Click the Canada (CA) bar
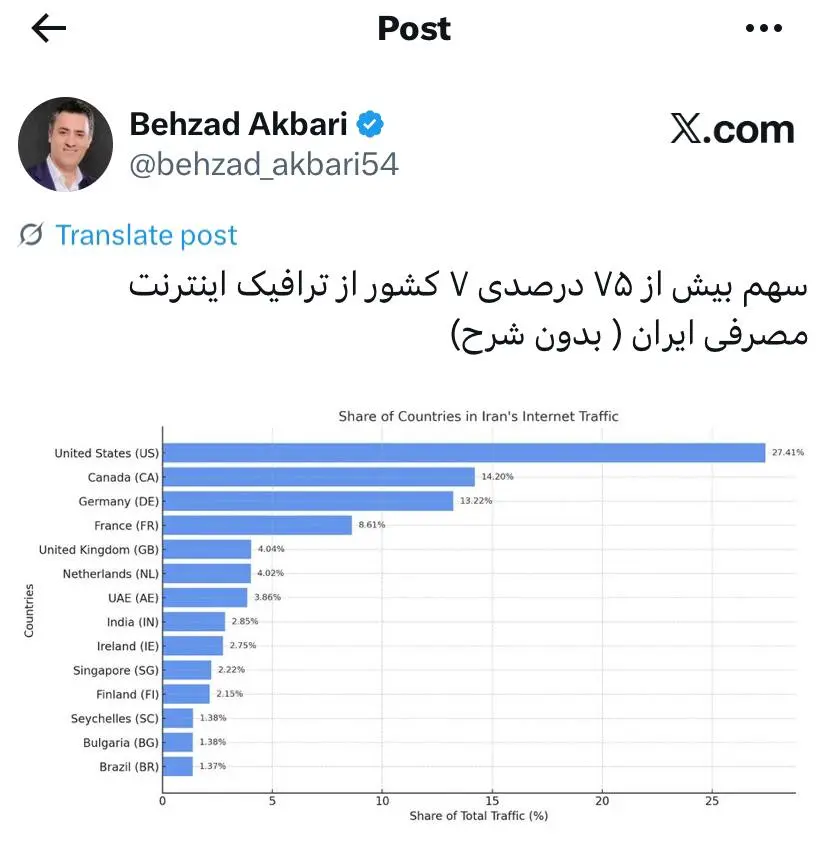 pos(318,477)
